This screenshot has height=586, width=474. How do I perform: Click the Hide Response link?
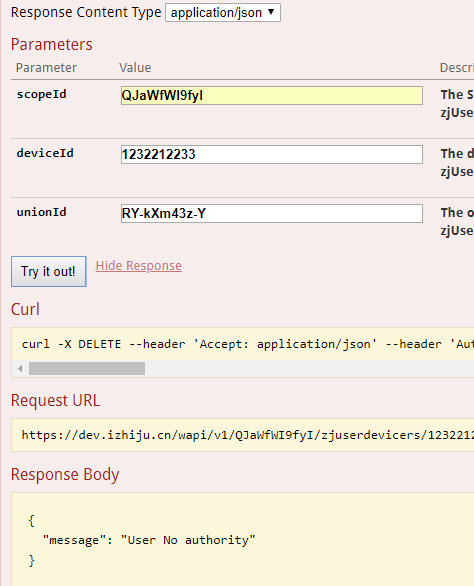[139, 266]
